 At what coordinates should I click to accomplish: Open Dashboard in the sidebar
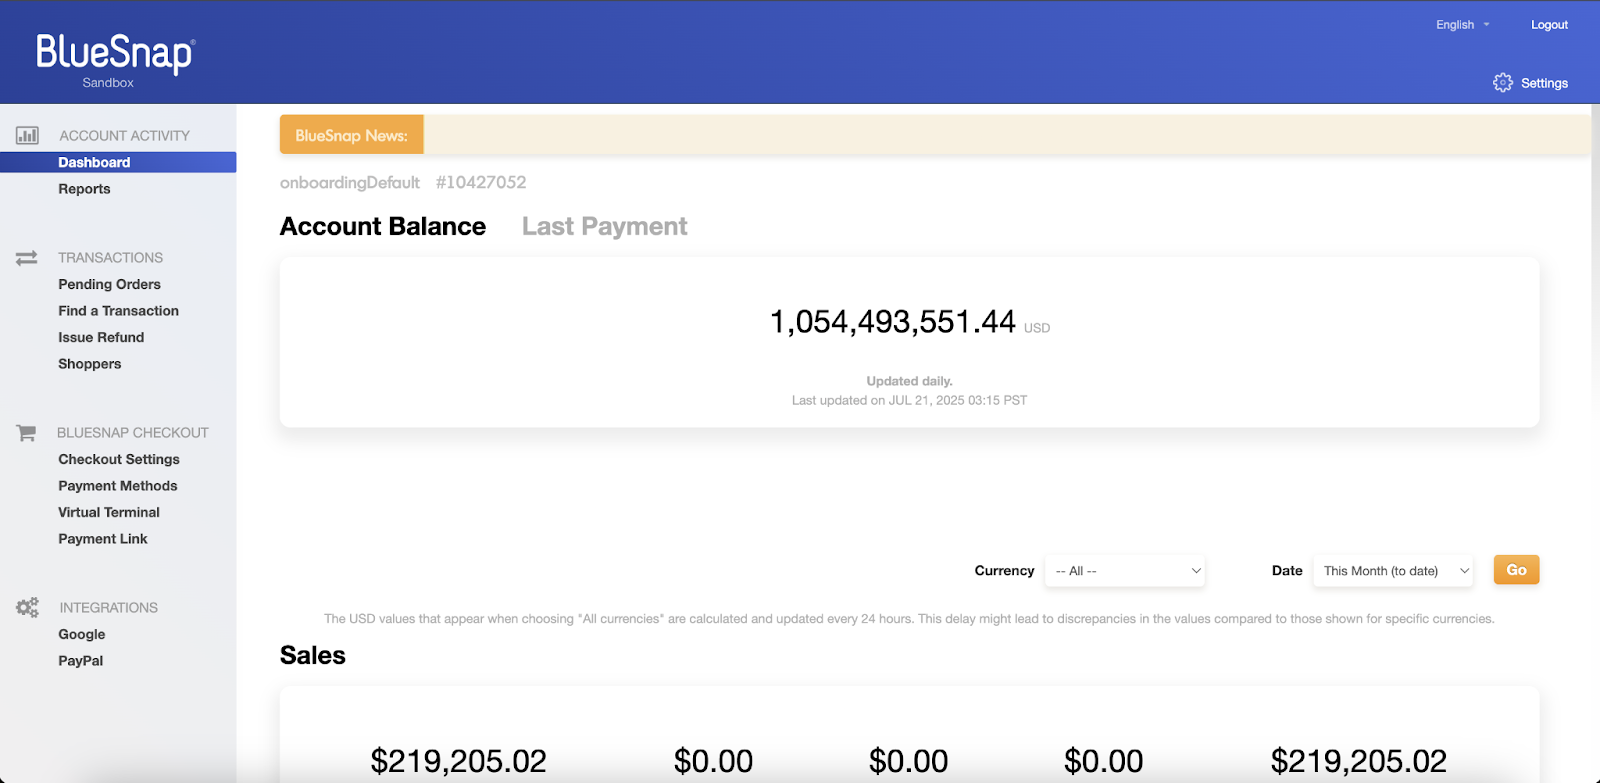[118, 162]
